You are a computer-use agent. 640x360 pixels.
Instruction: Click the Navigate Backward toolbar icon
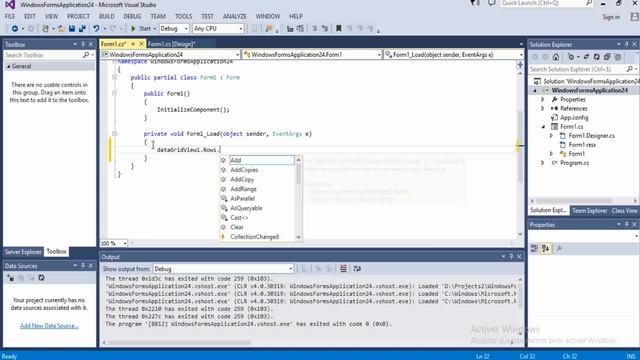[x=15, y=29]
